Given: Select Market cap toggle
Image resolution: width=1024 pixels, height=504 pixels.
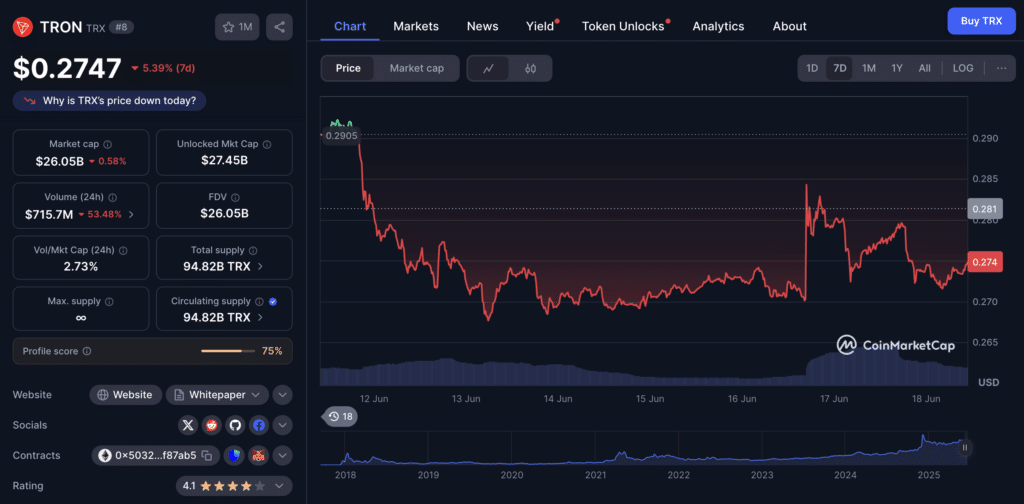Looking at the screenshot, I should click(x=417, y=68).
